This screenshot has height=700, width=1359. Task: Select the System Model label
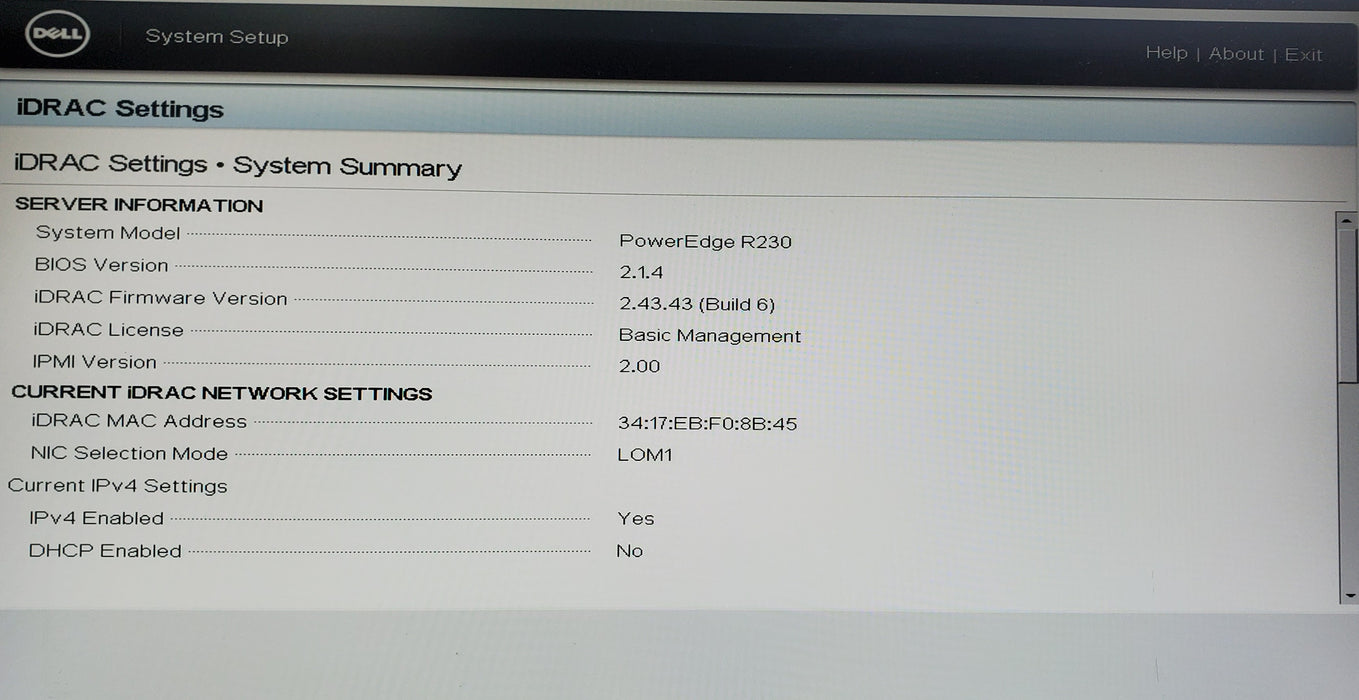coord(108,233)
